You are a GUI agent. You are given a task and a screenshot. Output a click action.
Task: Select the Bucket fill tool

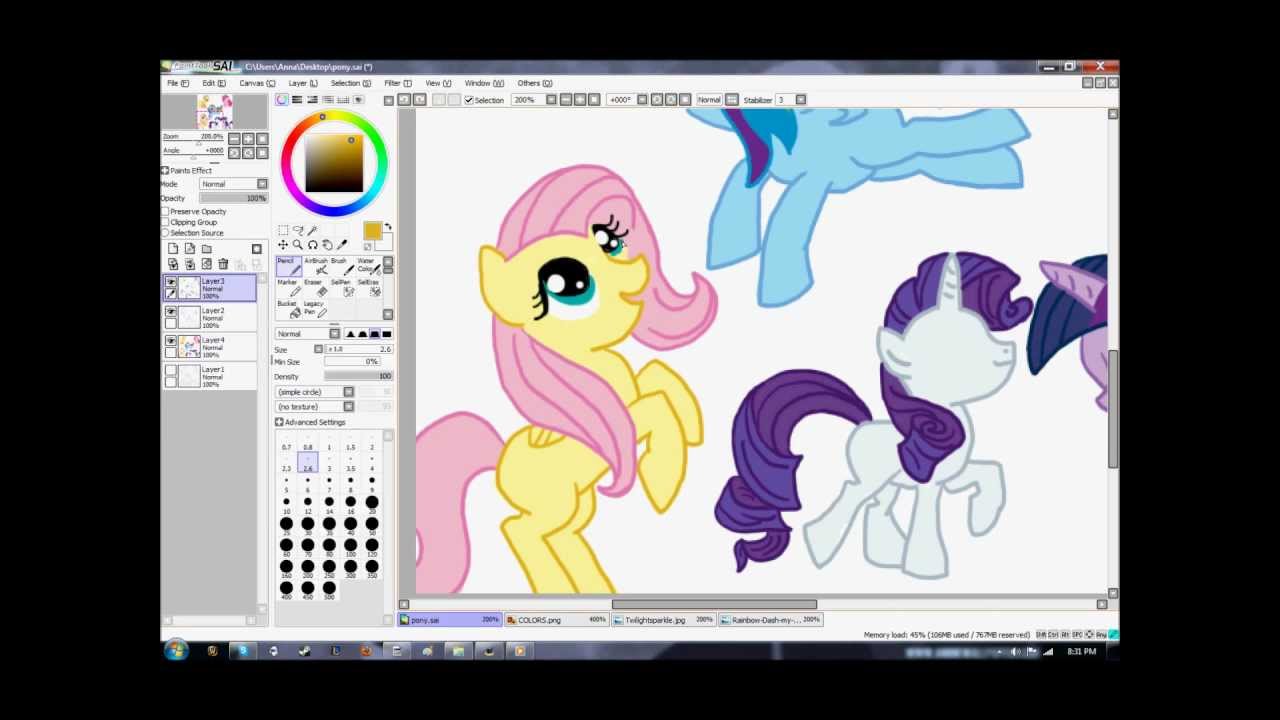(289, 309)
